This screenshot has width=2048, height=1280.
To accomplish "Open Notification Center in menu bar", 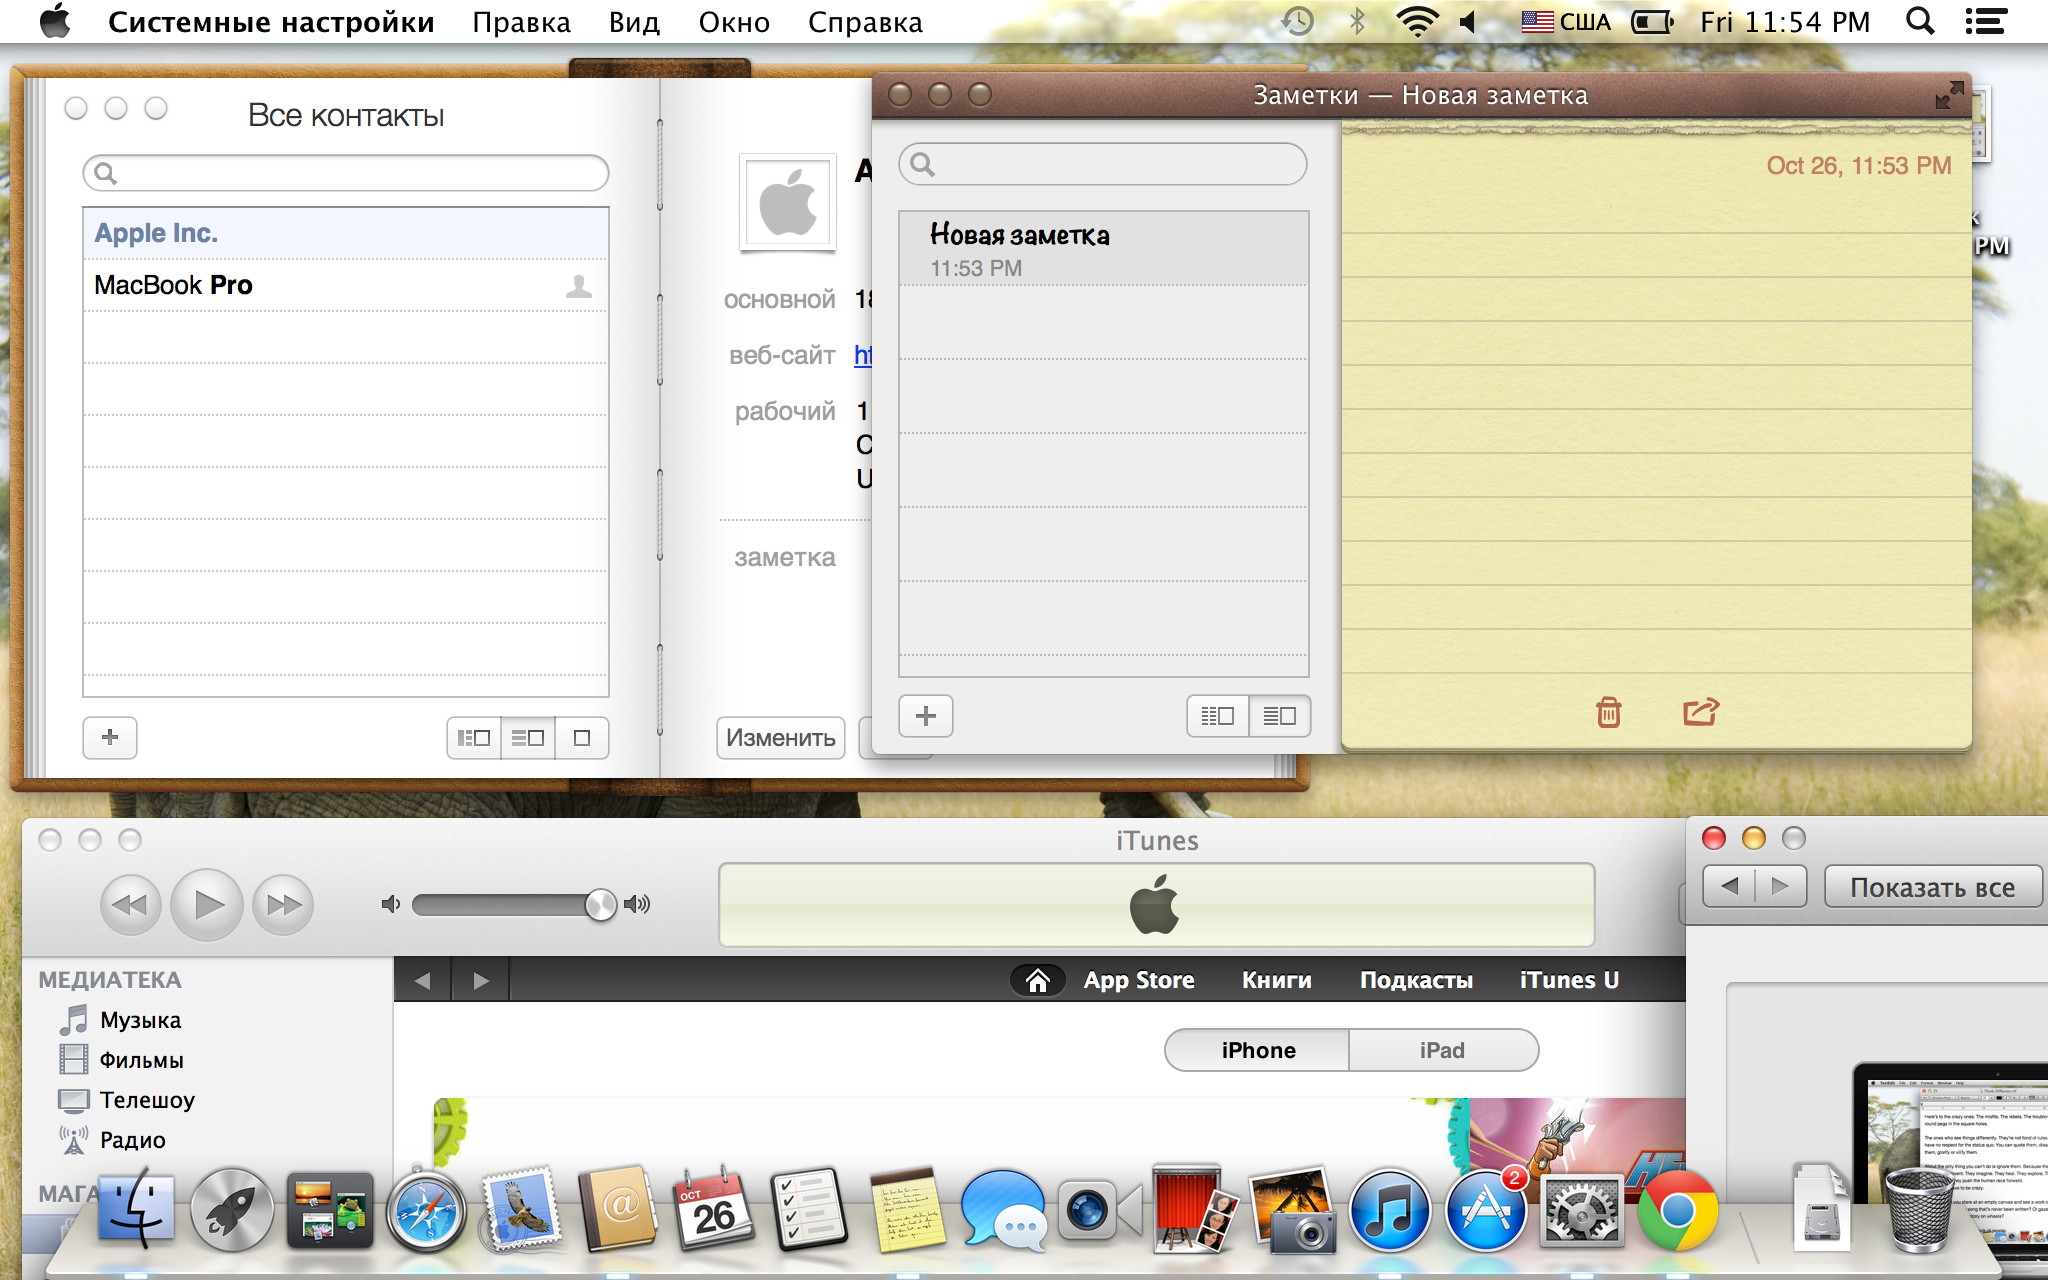I will point(1986,21).
